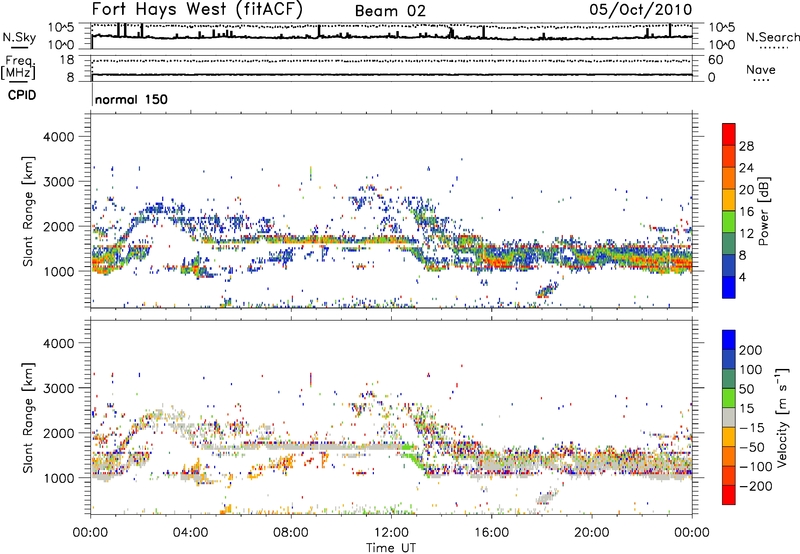The width and height of the screenshot is (800, 554).
Task: Click the power color bar blue bottom segment
Action: pyautogui.click(x=729, y=287)
